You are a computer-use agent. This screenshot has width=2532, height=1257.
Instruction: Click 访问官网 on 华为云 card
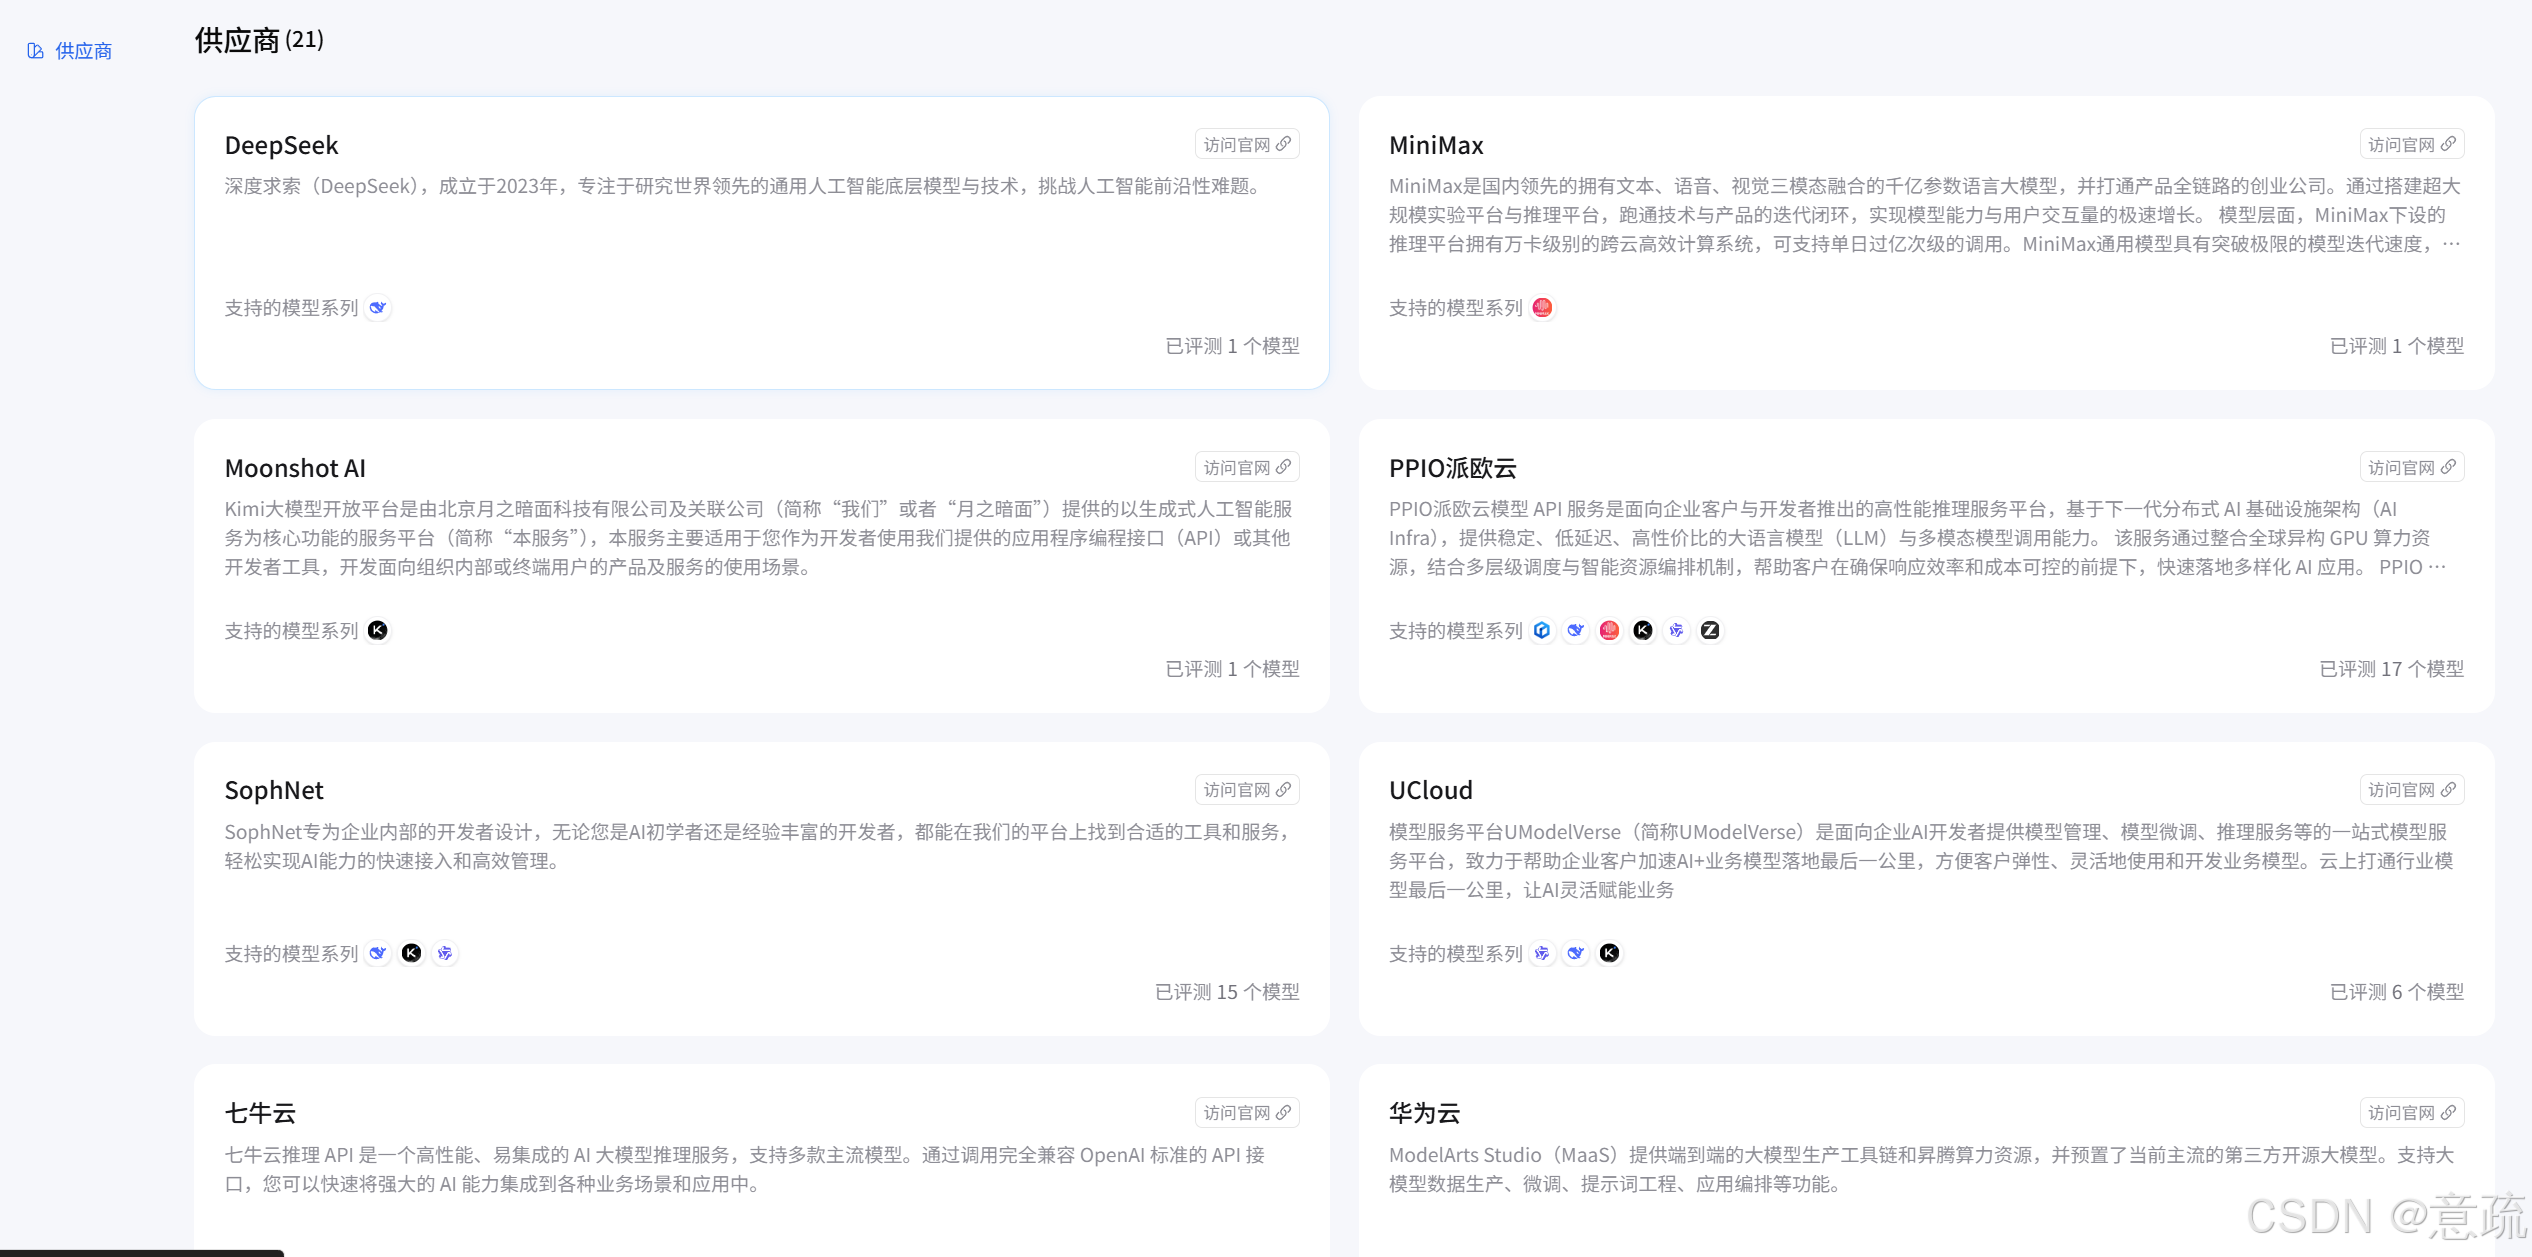tap(2411, 1113)
